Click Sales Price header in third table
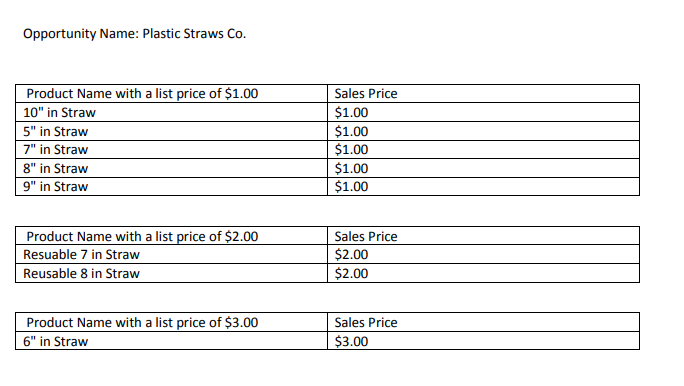This screenshot has height=386, width=684. [484, 322]
